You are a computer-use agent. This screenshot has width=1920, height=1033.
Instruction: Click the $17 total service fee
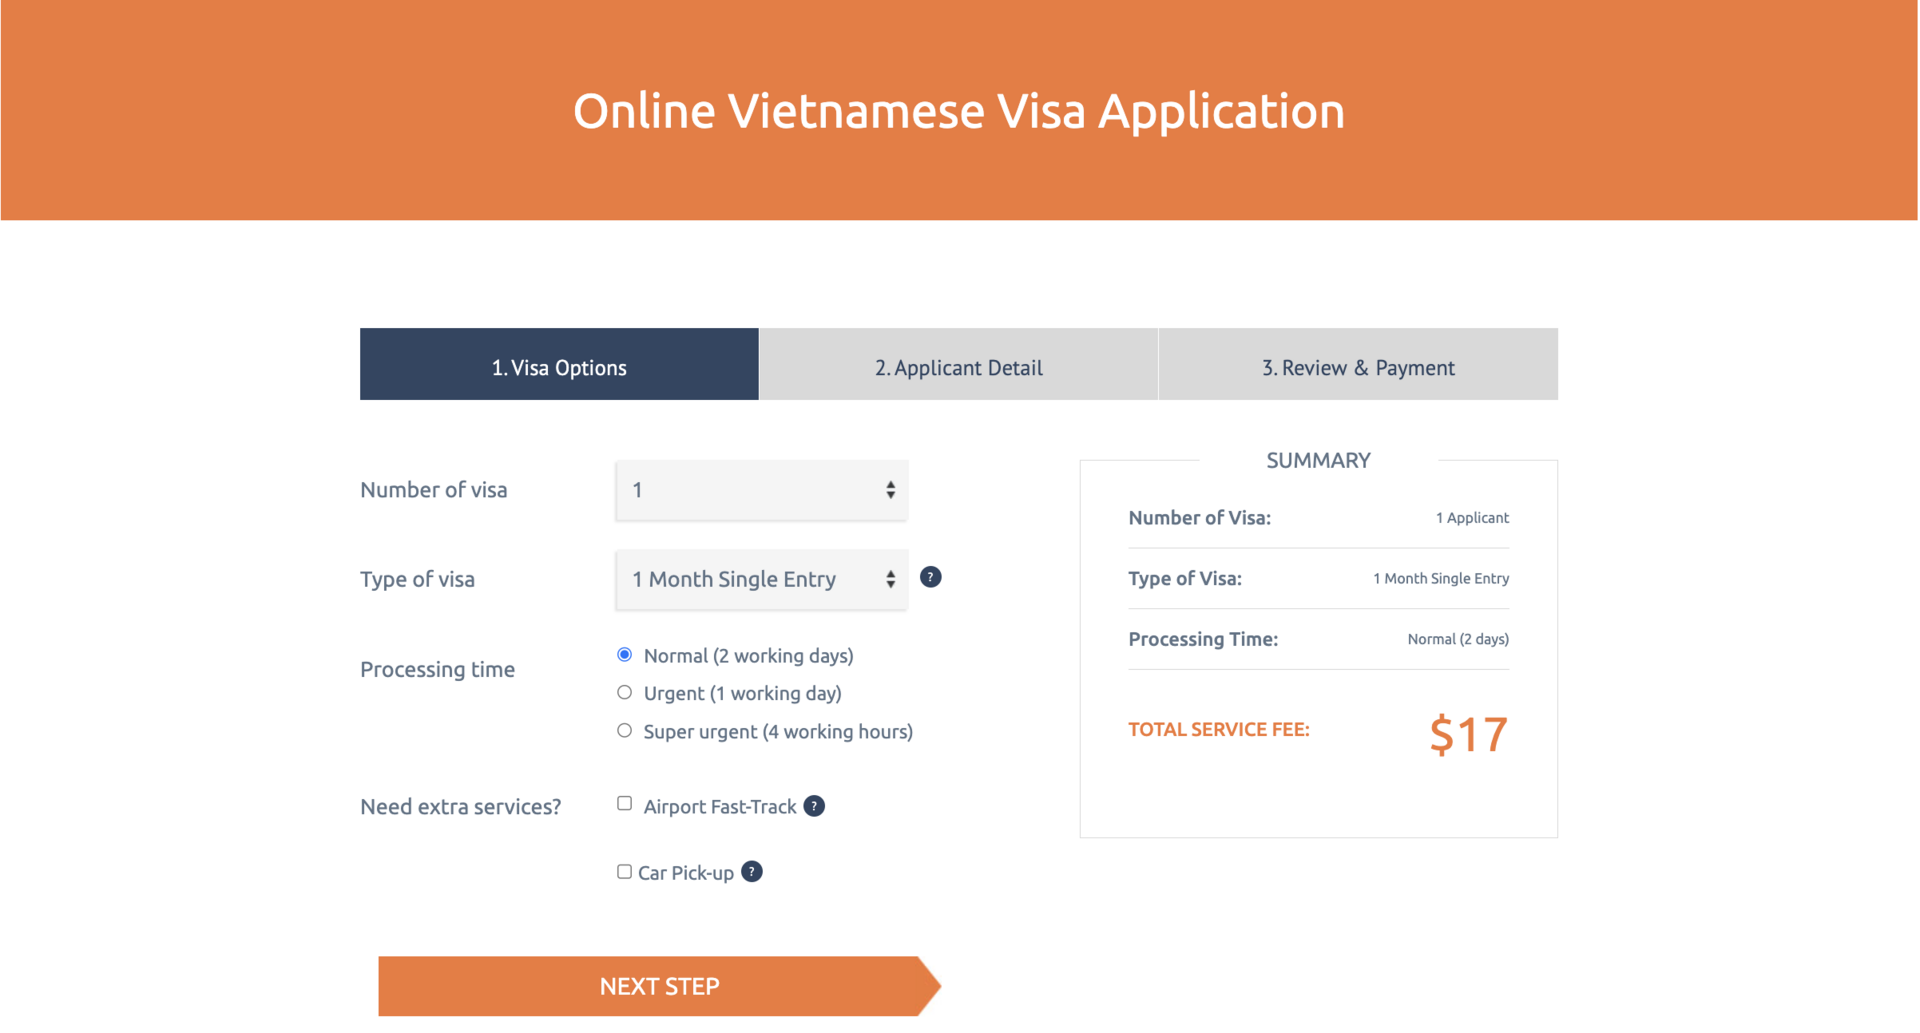(1468, 735)
